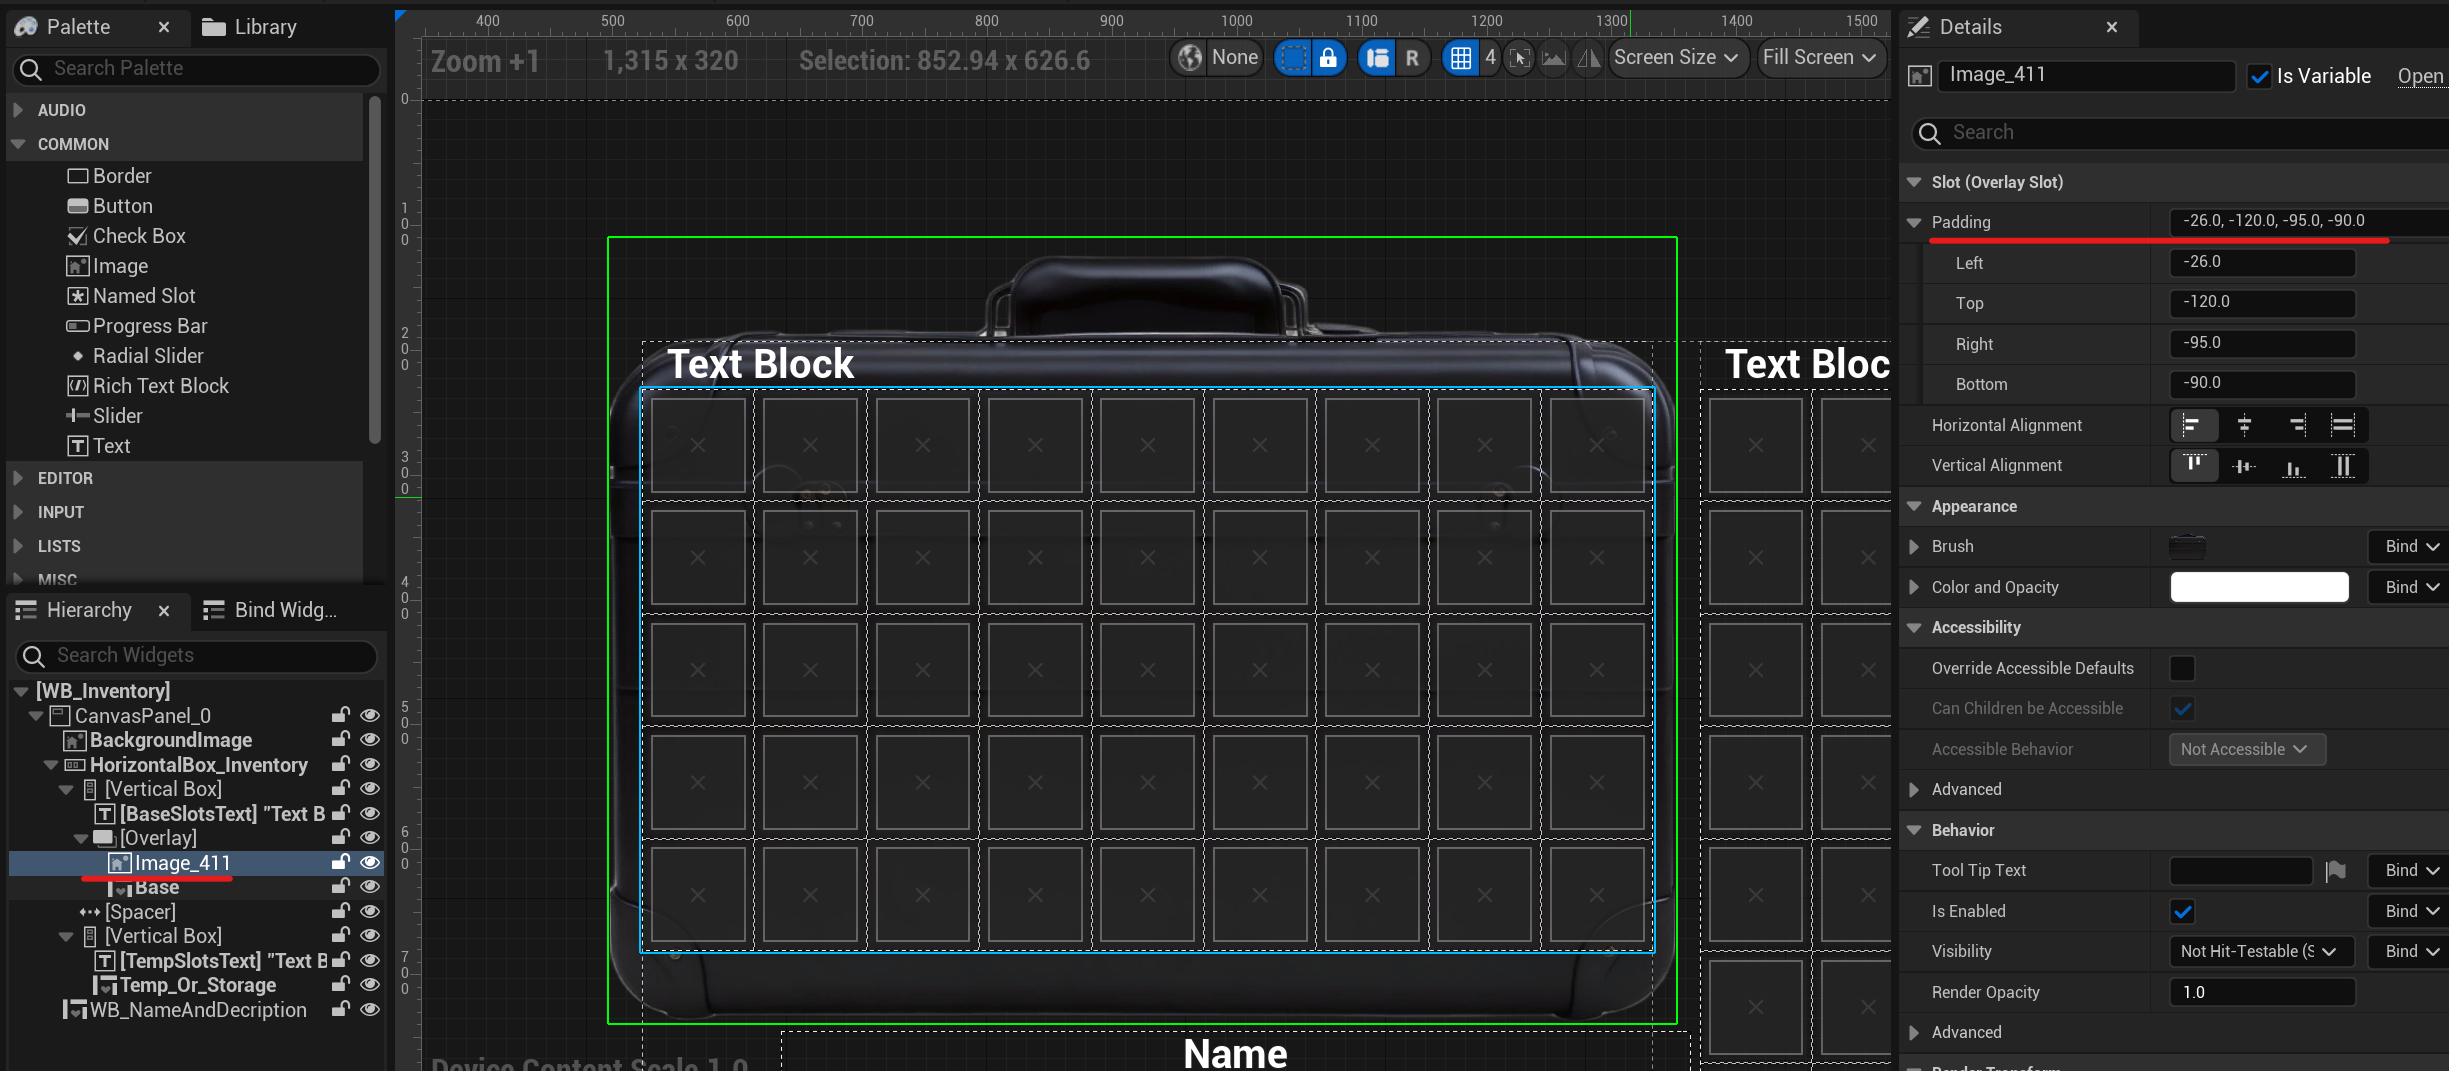Set vertical alignment to bottom
Screen dimensions: 2449x1071
pyautogui.click(x=2293, y=466)
